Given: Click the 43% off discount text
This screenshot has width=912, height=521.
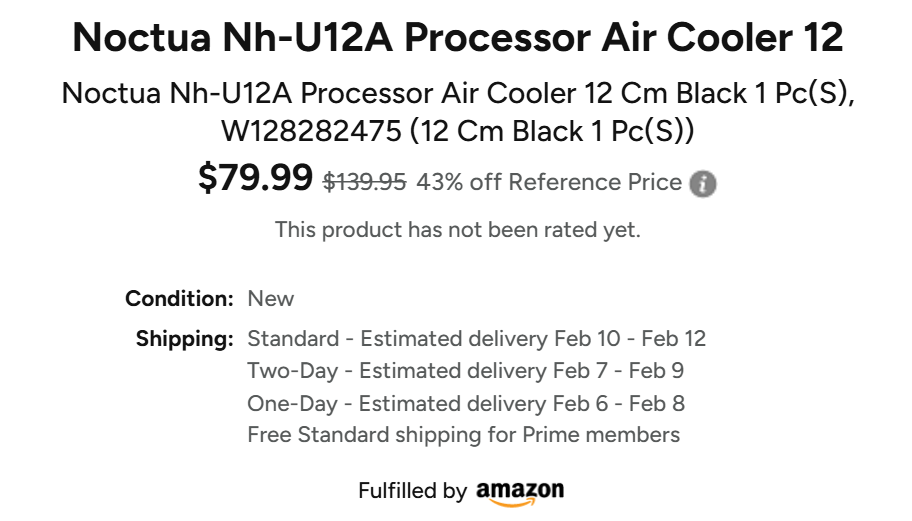Looking at the screenshot, I should [459, 182].
